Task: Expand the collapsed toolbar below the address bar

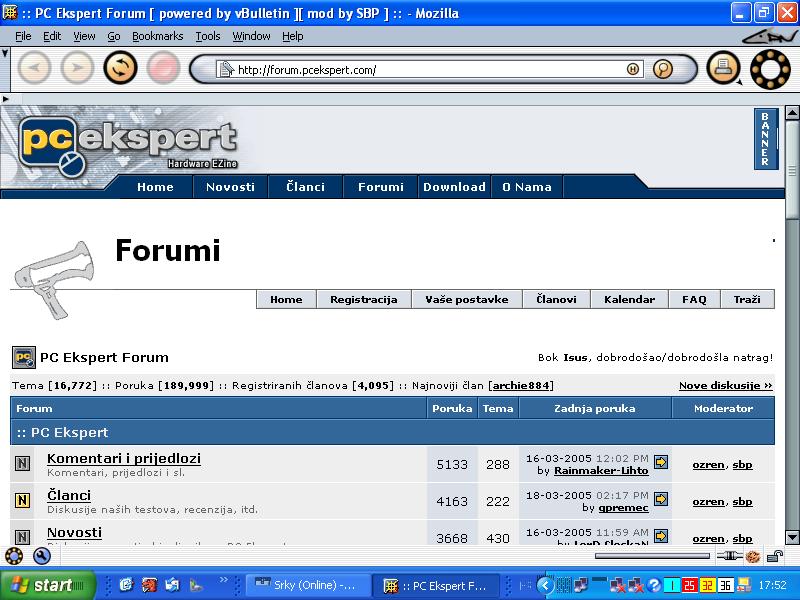Action: tap(6, 99)
